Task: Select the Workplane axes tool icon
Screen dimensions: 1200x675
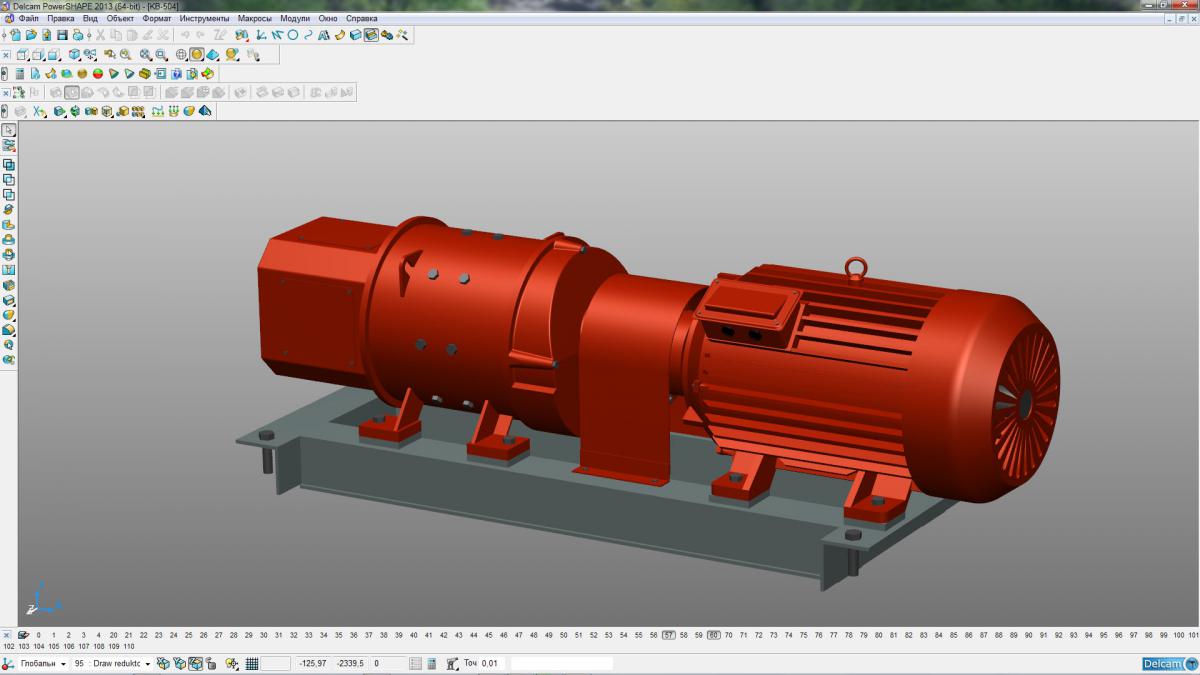Action: (x=260, y=35)
